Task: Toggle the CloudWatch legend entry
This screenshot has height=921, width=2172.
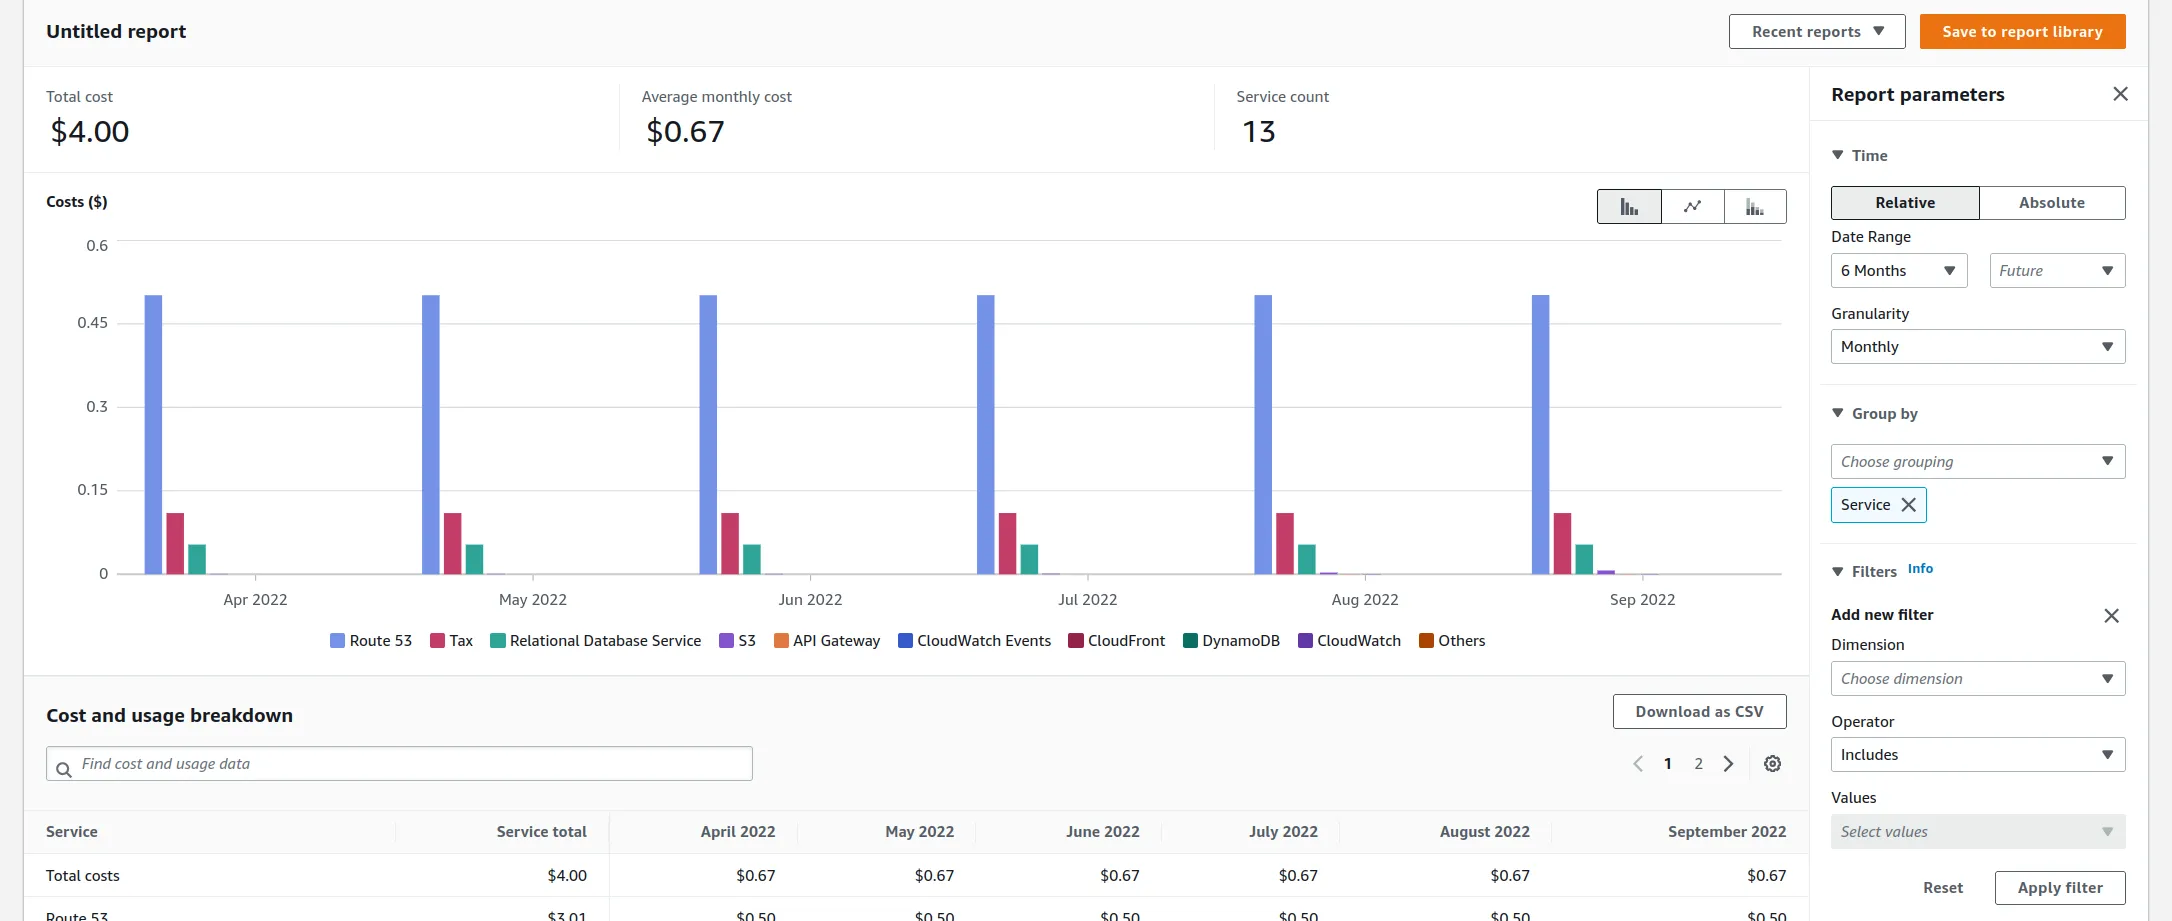Action: point(1349,641)
